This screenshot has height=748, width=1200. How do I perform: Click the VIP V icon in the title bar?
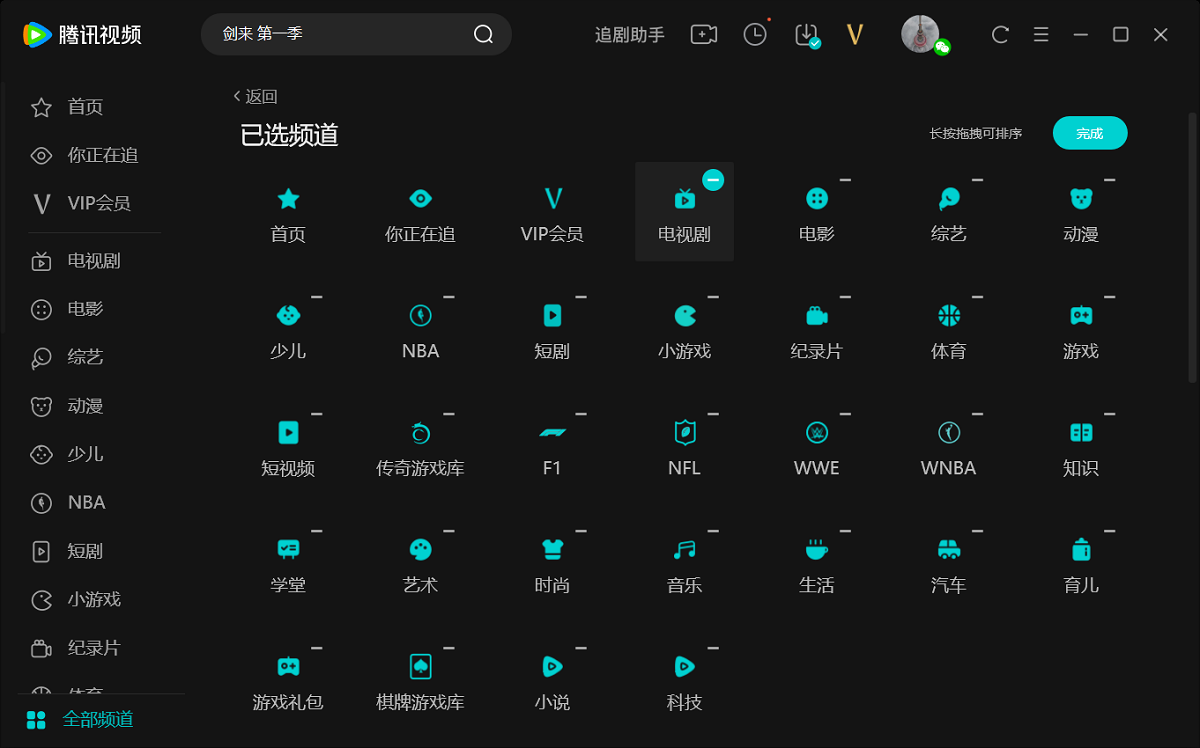coord(855,33)
